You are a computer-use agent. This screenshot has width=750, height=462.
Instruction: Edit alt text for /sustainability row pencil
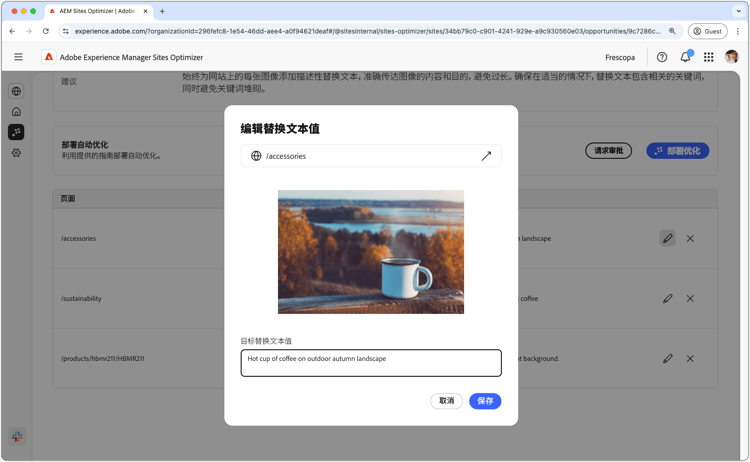(668, 298)
